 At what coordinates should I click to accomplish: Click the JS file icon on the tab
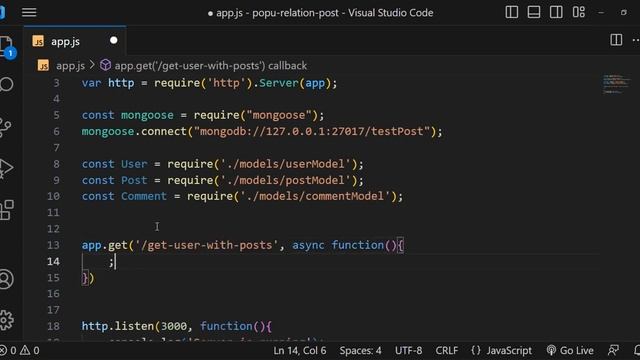(x=38, y=41)
